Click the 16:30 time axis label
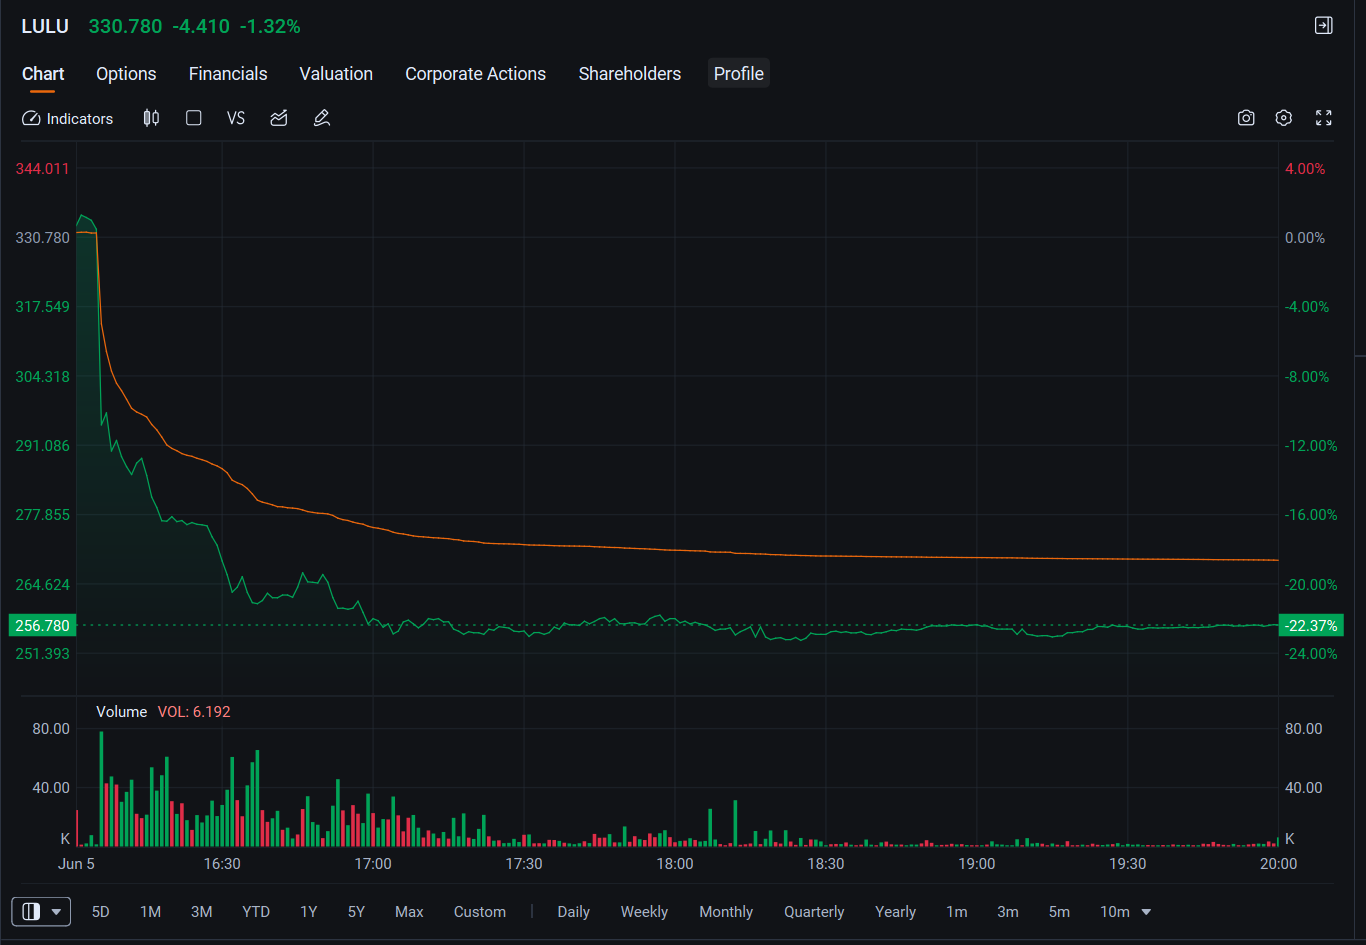Viewport: 1366px width, 945px height. [x=222, y=864]
